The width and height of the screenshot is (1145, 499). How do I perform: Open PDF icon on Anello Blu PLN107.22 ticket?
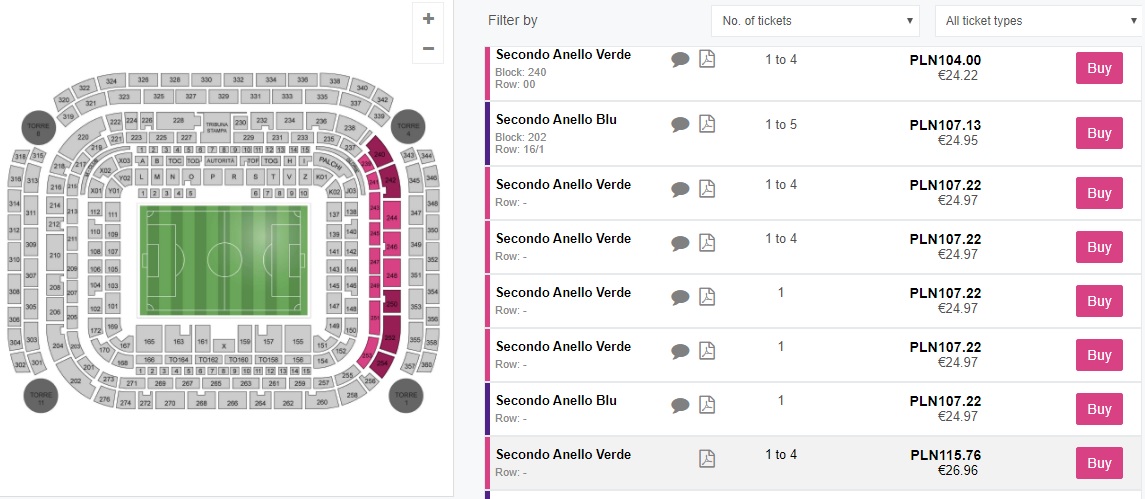[707, 405]
